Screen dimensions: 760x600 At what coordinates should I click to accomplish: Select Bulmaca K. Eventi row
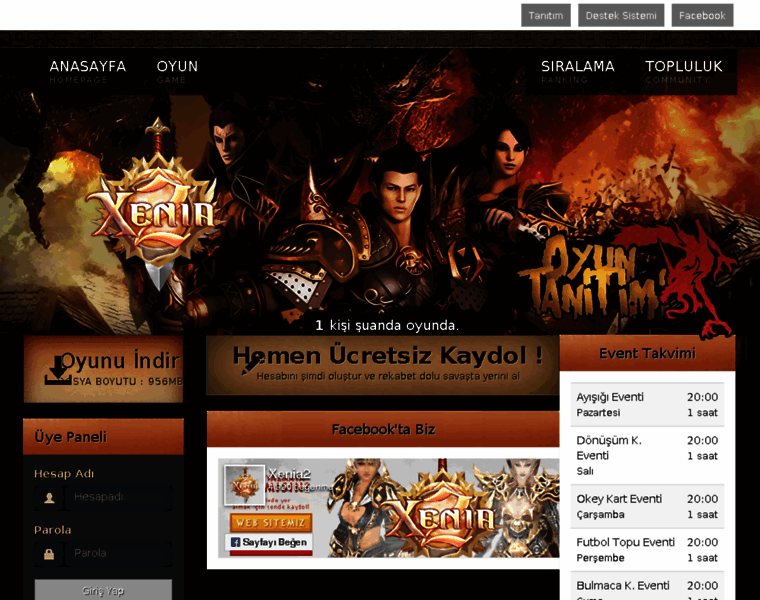[647, 586]
